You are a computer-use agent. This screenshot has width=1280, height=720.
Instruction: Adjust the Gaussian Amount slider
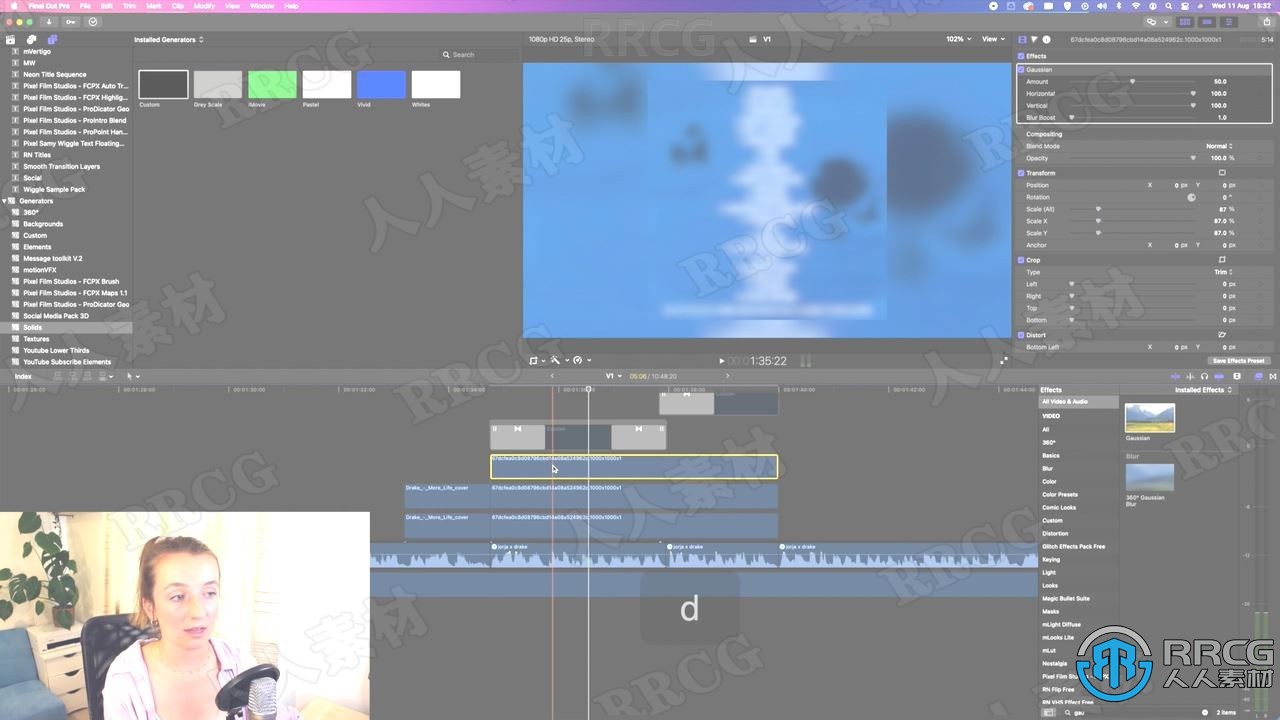[x=1132, y=82]
